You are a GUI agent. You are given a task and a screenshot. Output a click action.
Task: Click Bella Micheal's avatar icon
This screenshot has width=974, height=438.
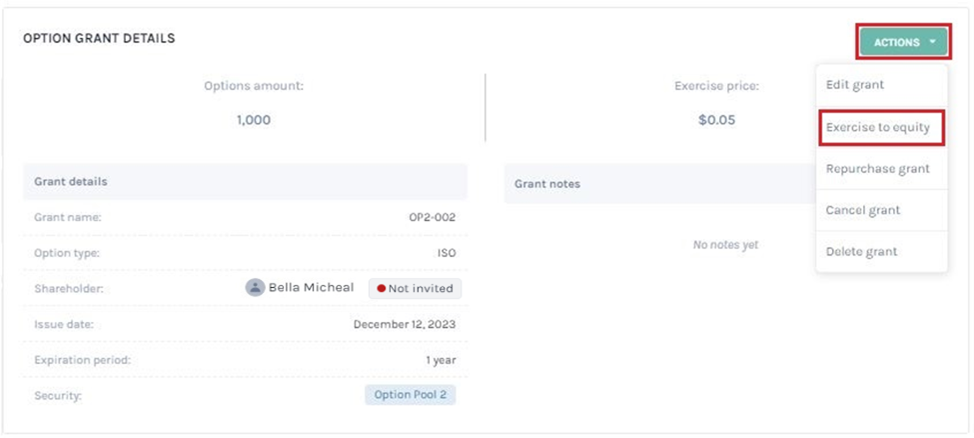click(x=255, y=288)
